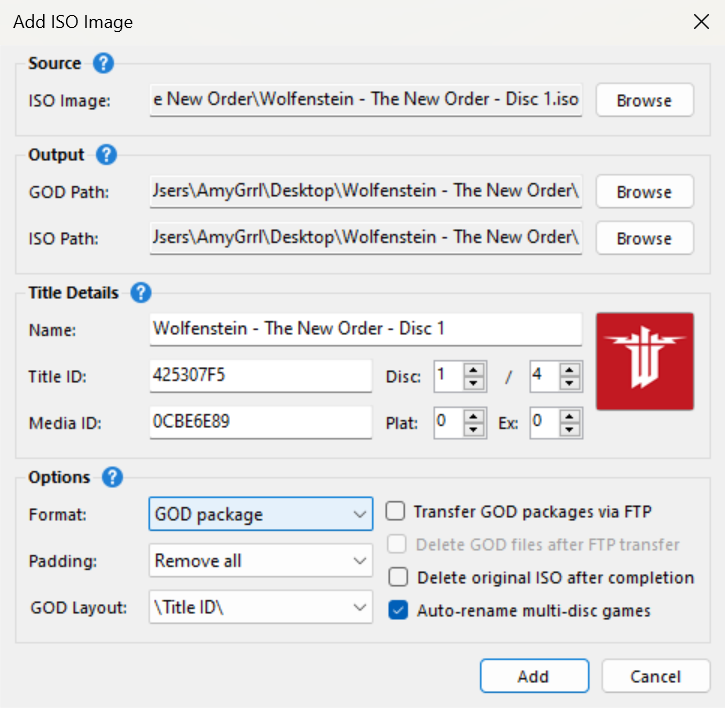This screenshot has width=725, height=708.
Task: Close the Add ISO Image dialog
Action: tap(701, 21)
